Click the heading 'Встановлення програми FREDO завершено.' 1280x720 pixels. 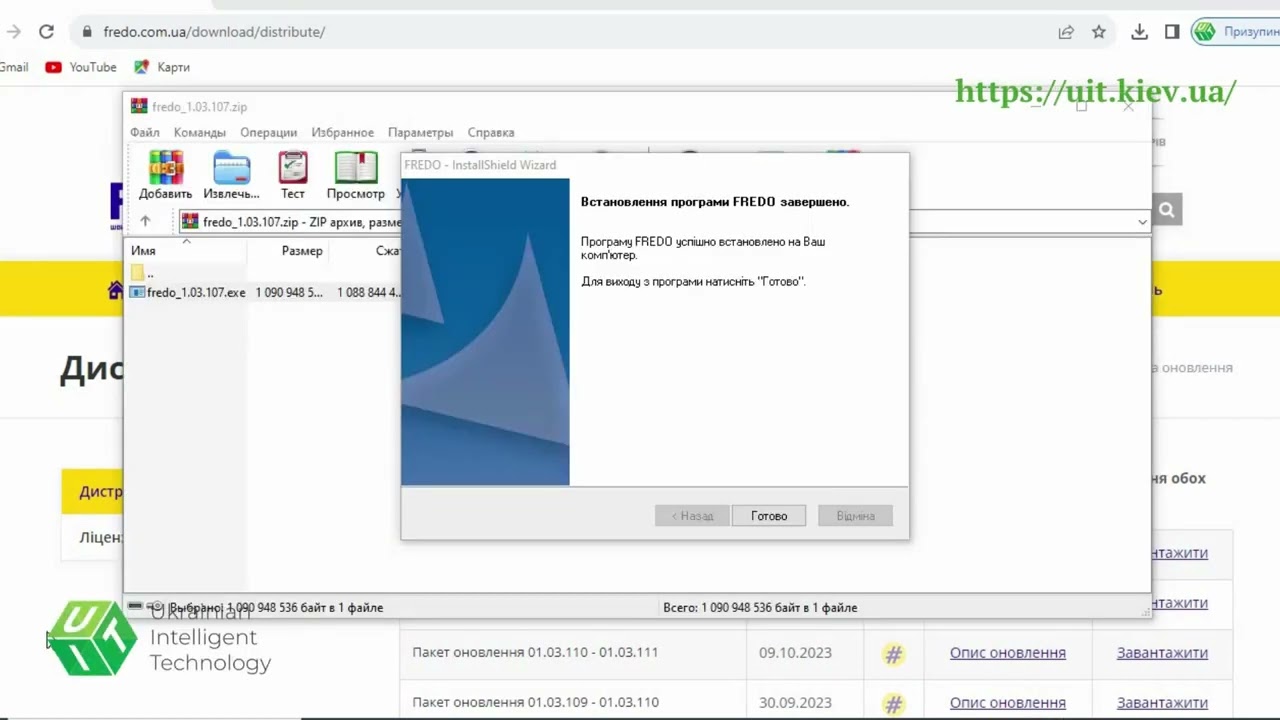point(715,202)
